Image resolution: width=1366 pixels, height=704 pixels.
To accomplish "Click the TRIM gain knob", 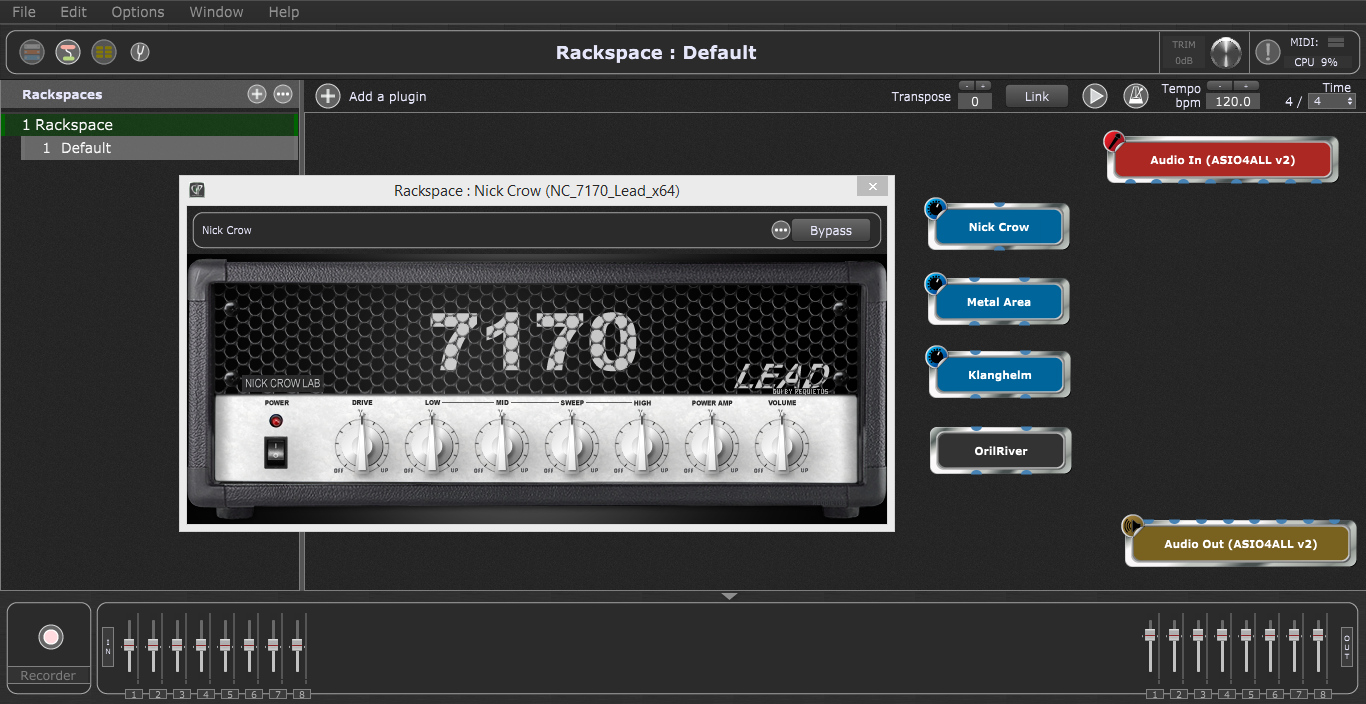I will [x=1226, y=52].
